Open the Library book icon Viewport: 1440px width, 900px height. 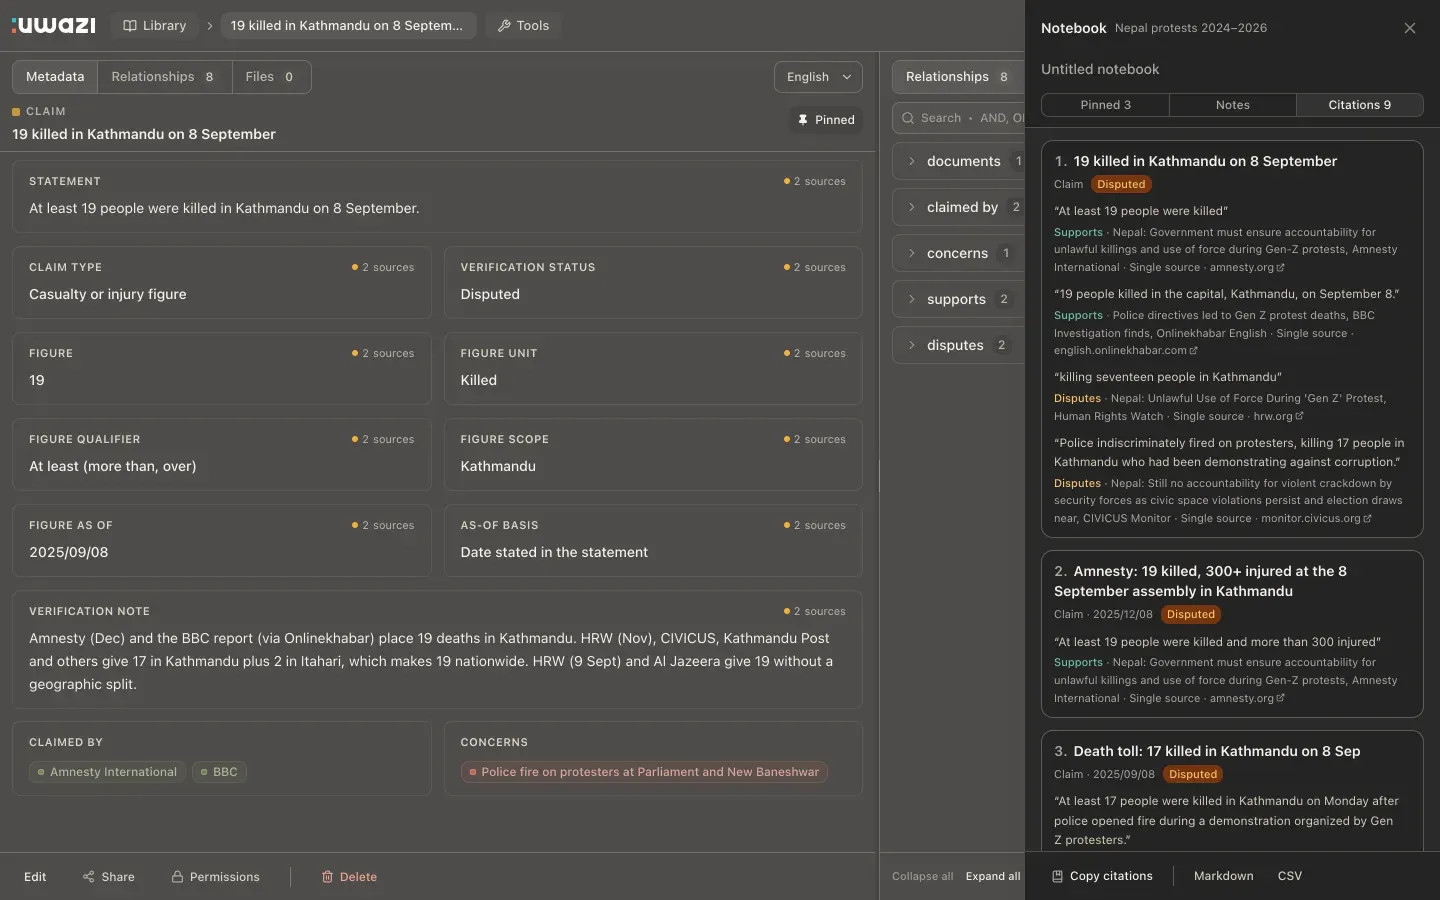pyautogui.click(x=130, y=26)
